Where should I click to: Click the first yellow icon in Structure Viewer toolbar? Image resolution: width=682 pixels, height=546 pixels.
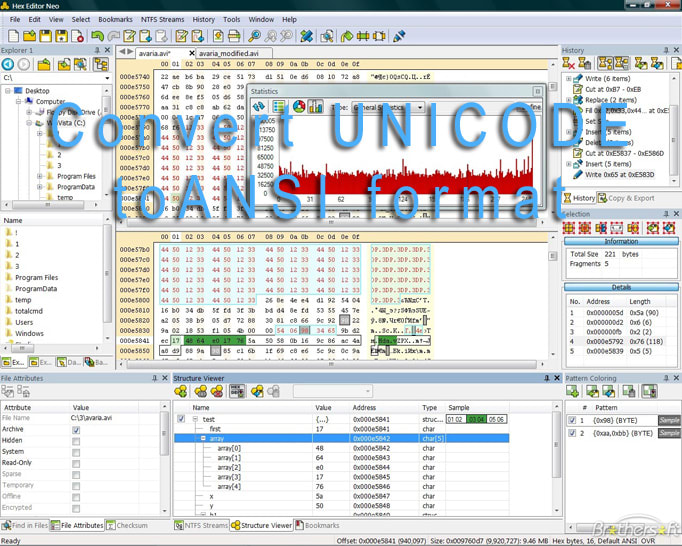(x=181, y=391)
